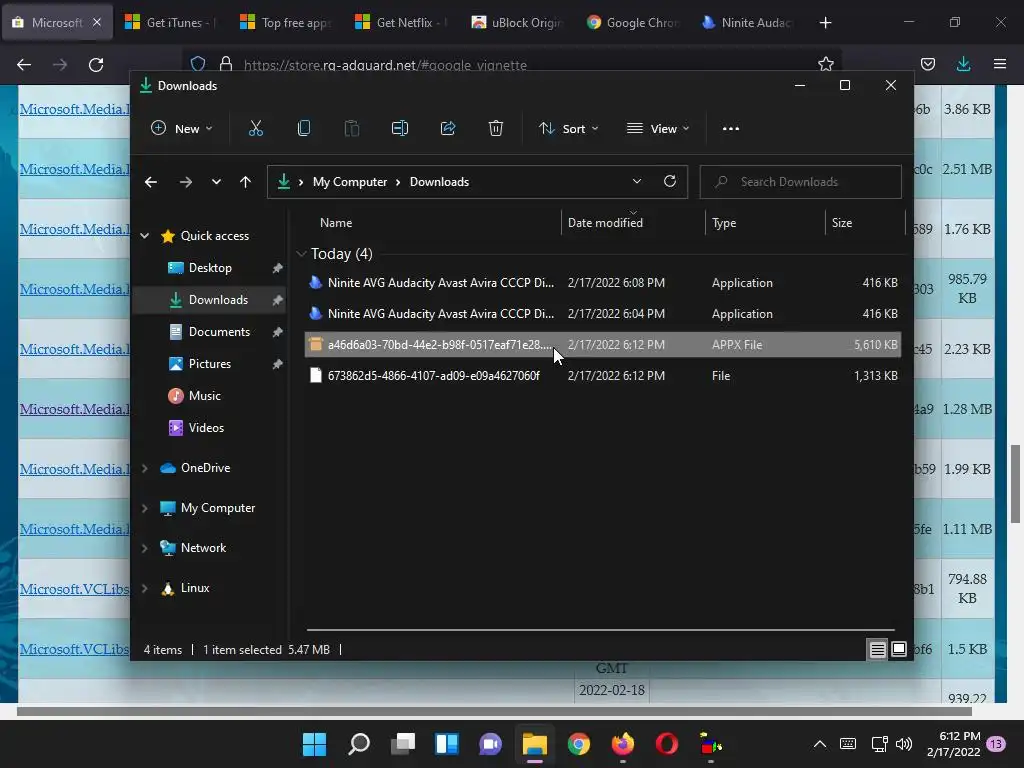
Task: Open Firefox hamburger application menu
Action: [x=1000, y=64]
